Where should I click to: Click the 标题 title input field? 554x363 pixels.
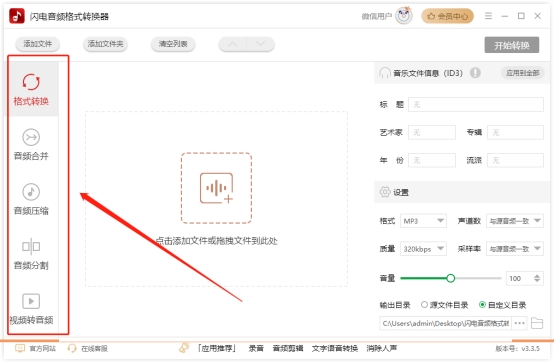pos(476,105)
